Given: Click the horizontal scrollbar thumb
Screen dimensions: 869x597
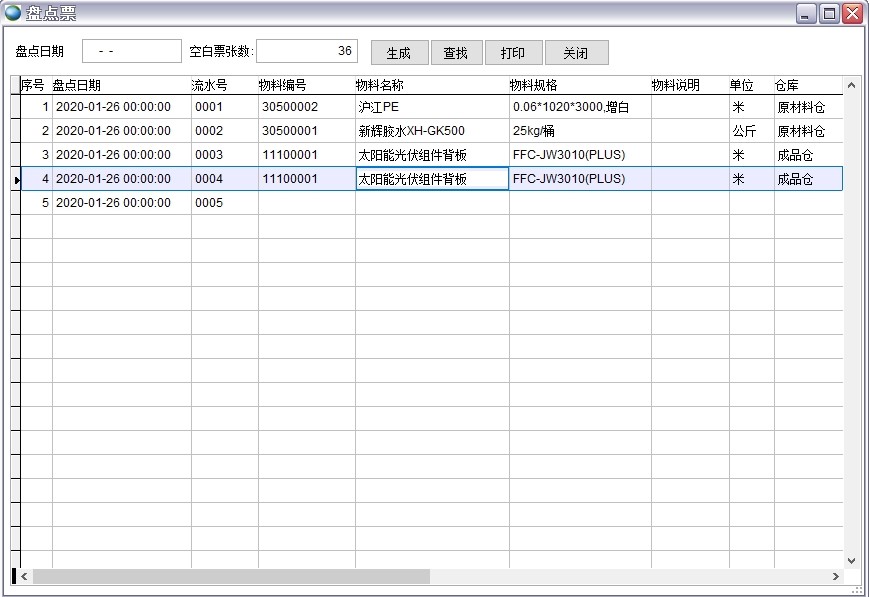Looking at the screenshot, I should point(230,577).
